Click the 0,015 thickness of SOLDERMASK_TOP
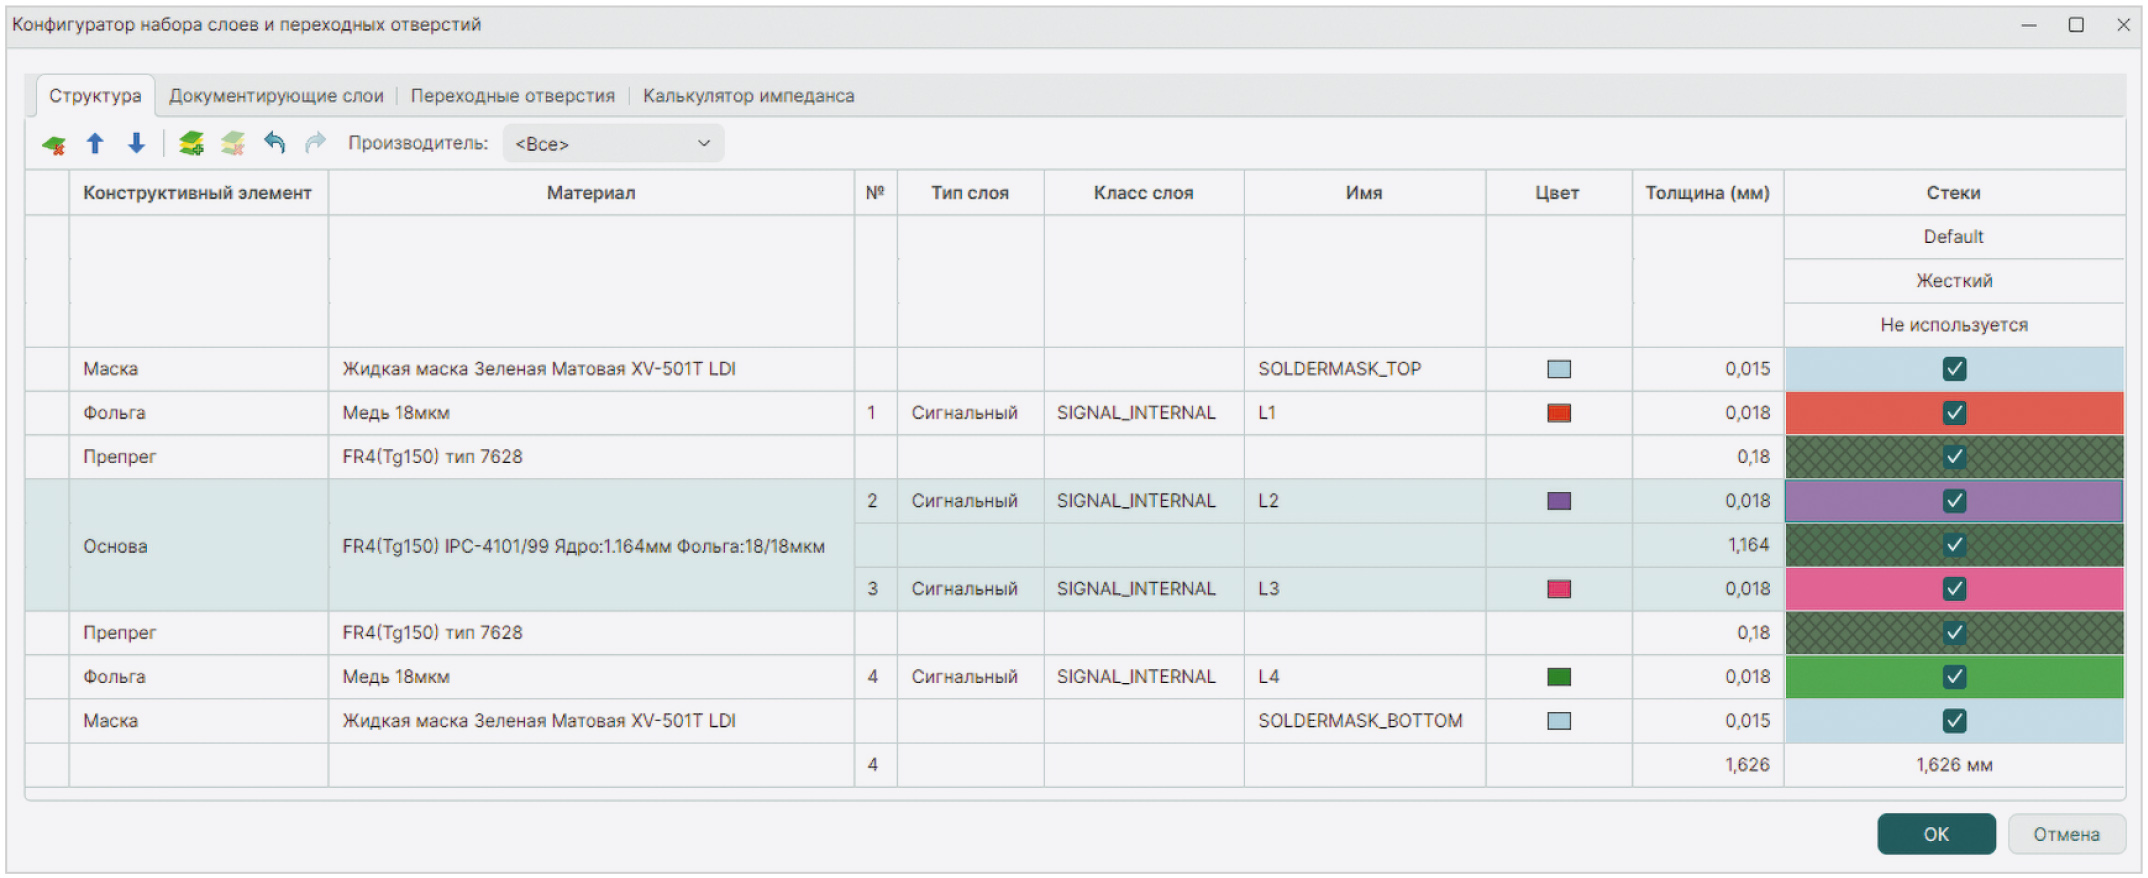The image size is (2148, 878). click(x=1707, y=369)
